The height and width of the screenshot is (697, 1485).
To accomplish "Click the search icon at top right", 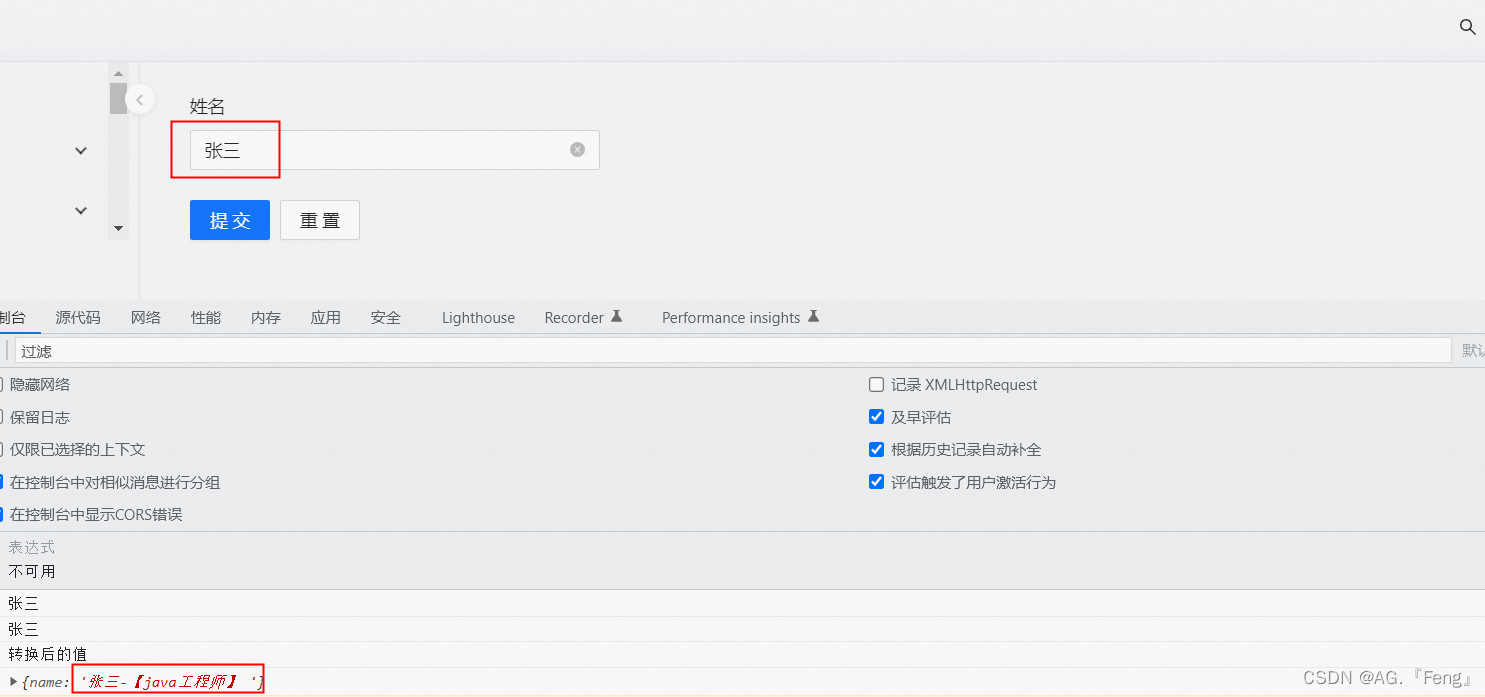I will (x=1467, y=27).
